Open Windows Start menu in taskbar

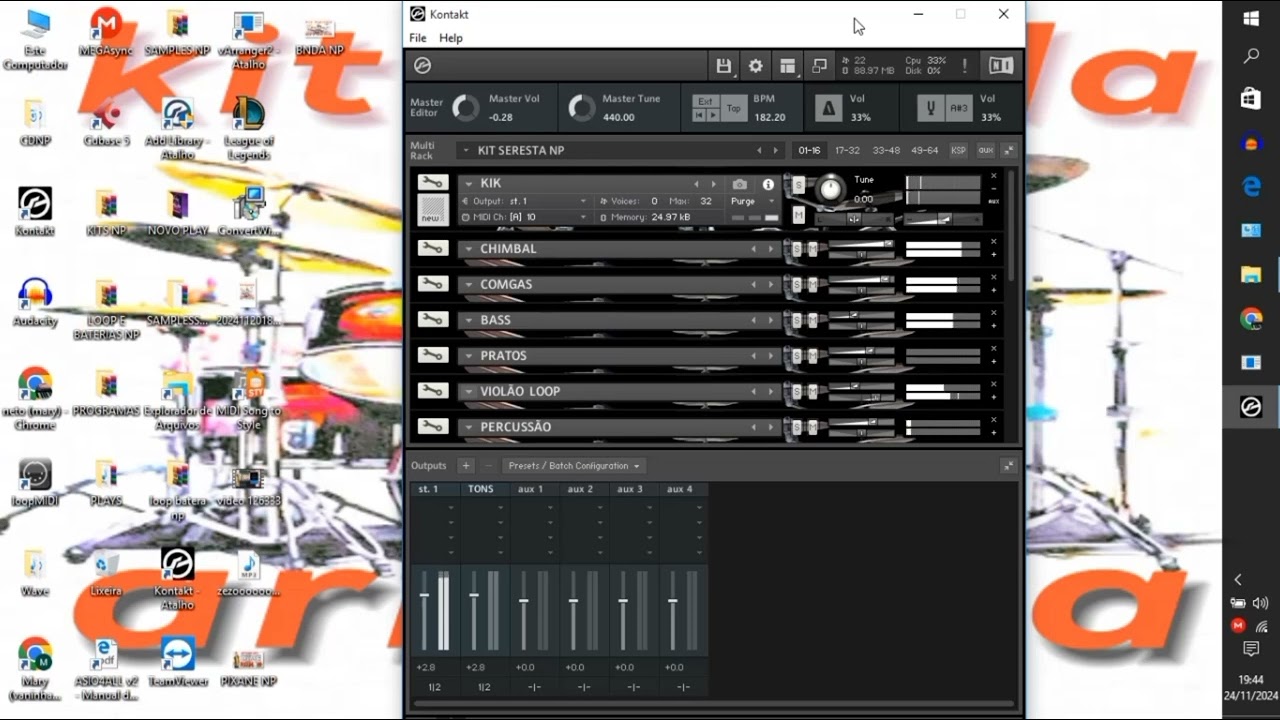[1251, 19]
